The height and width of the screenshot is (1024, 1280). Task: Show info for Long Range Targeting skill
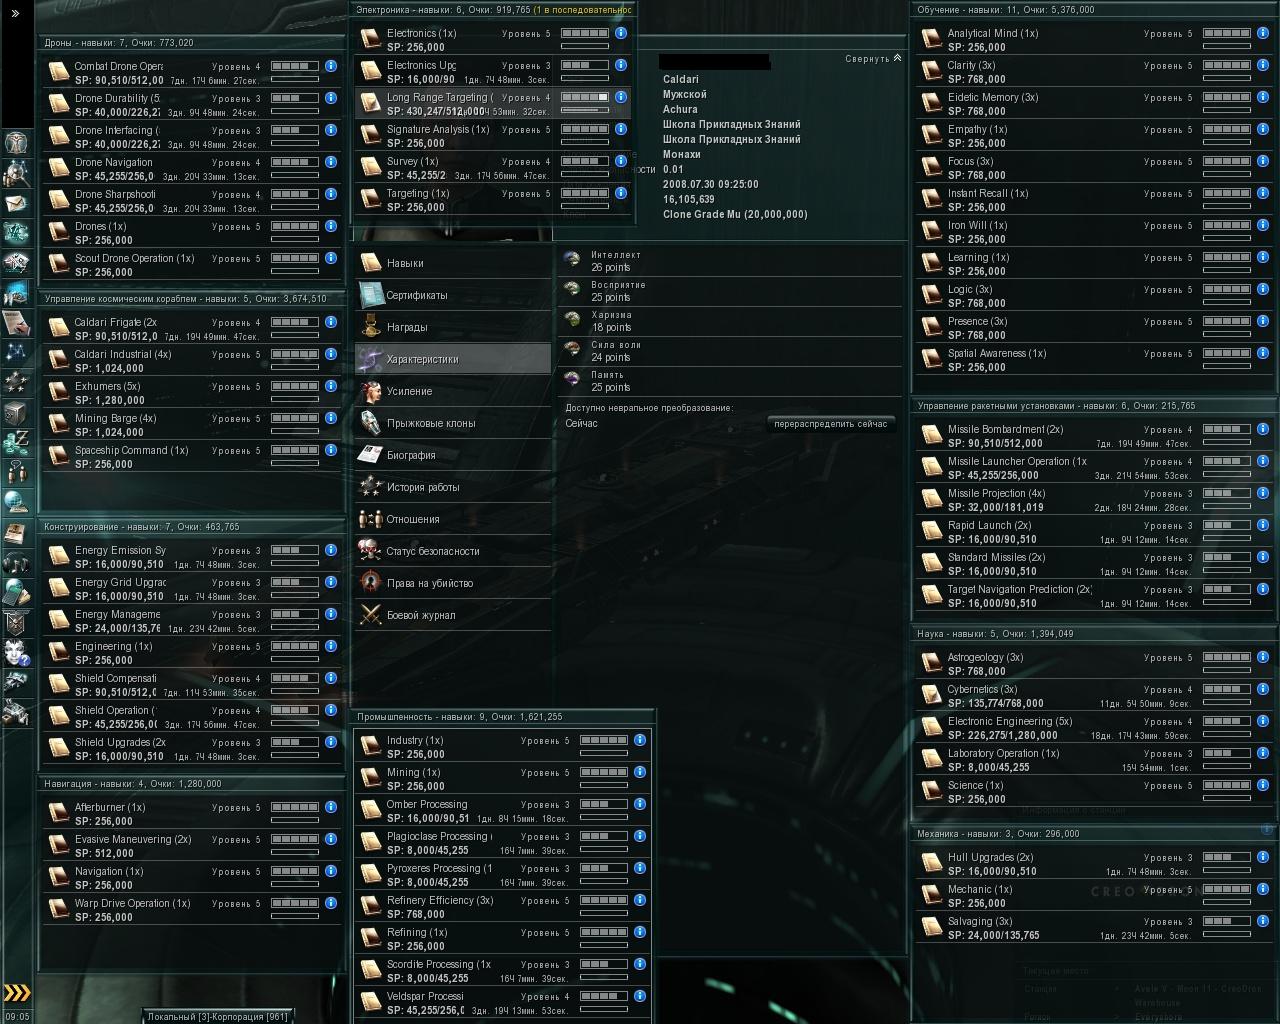coord(621,97)
